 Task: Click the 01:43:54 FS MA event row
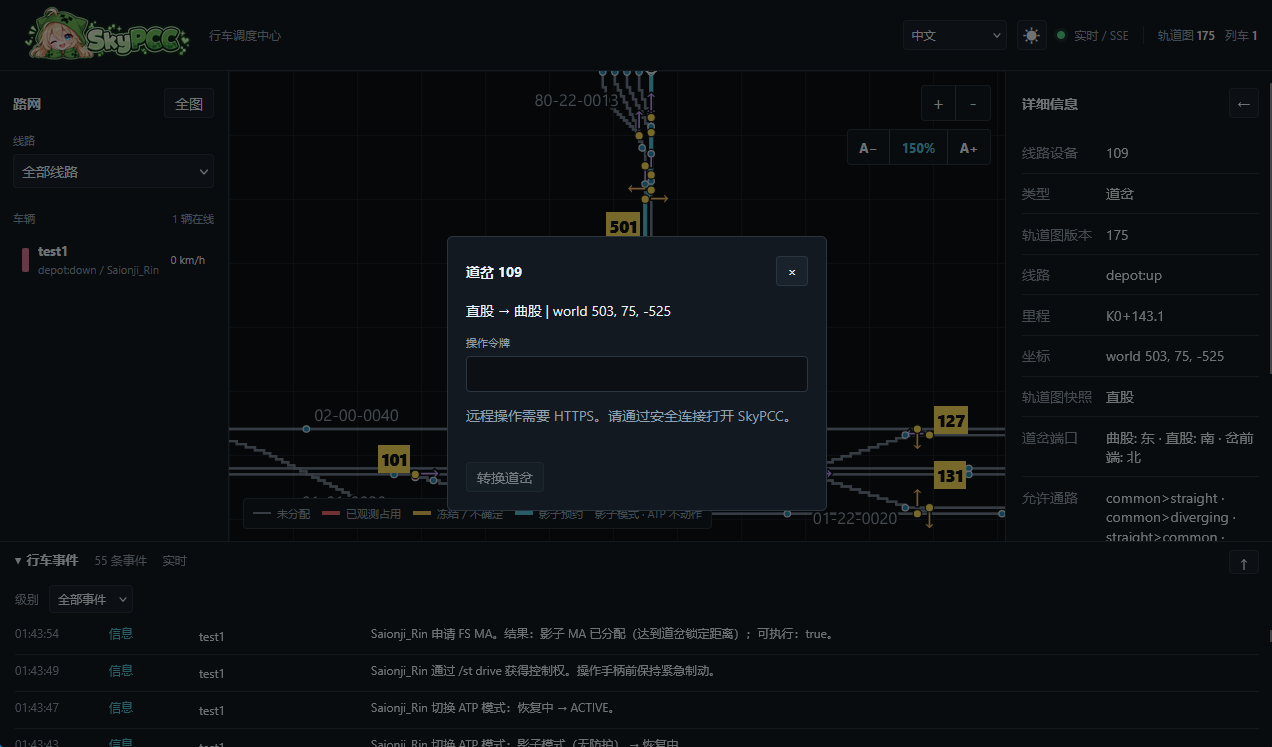[x=636, y=634]
